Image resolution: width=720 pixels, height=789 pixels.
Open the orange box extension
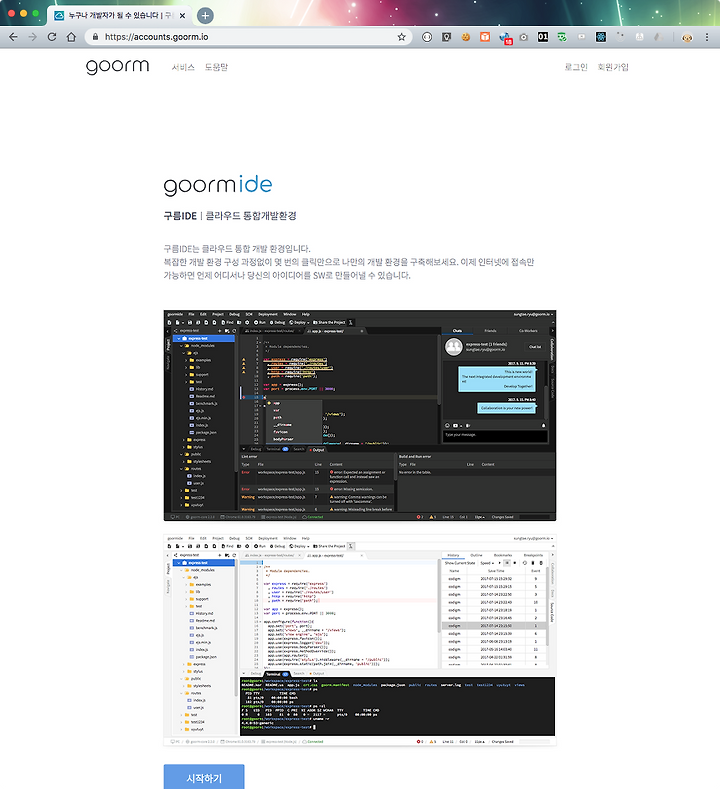click(485, 37)
